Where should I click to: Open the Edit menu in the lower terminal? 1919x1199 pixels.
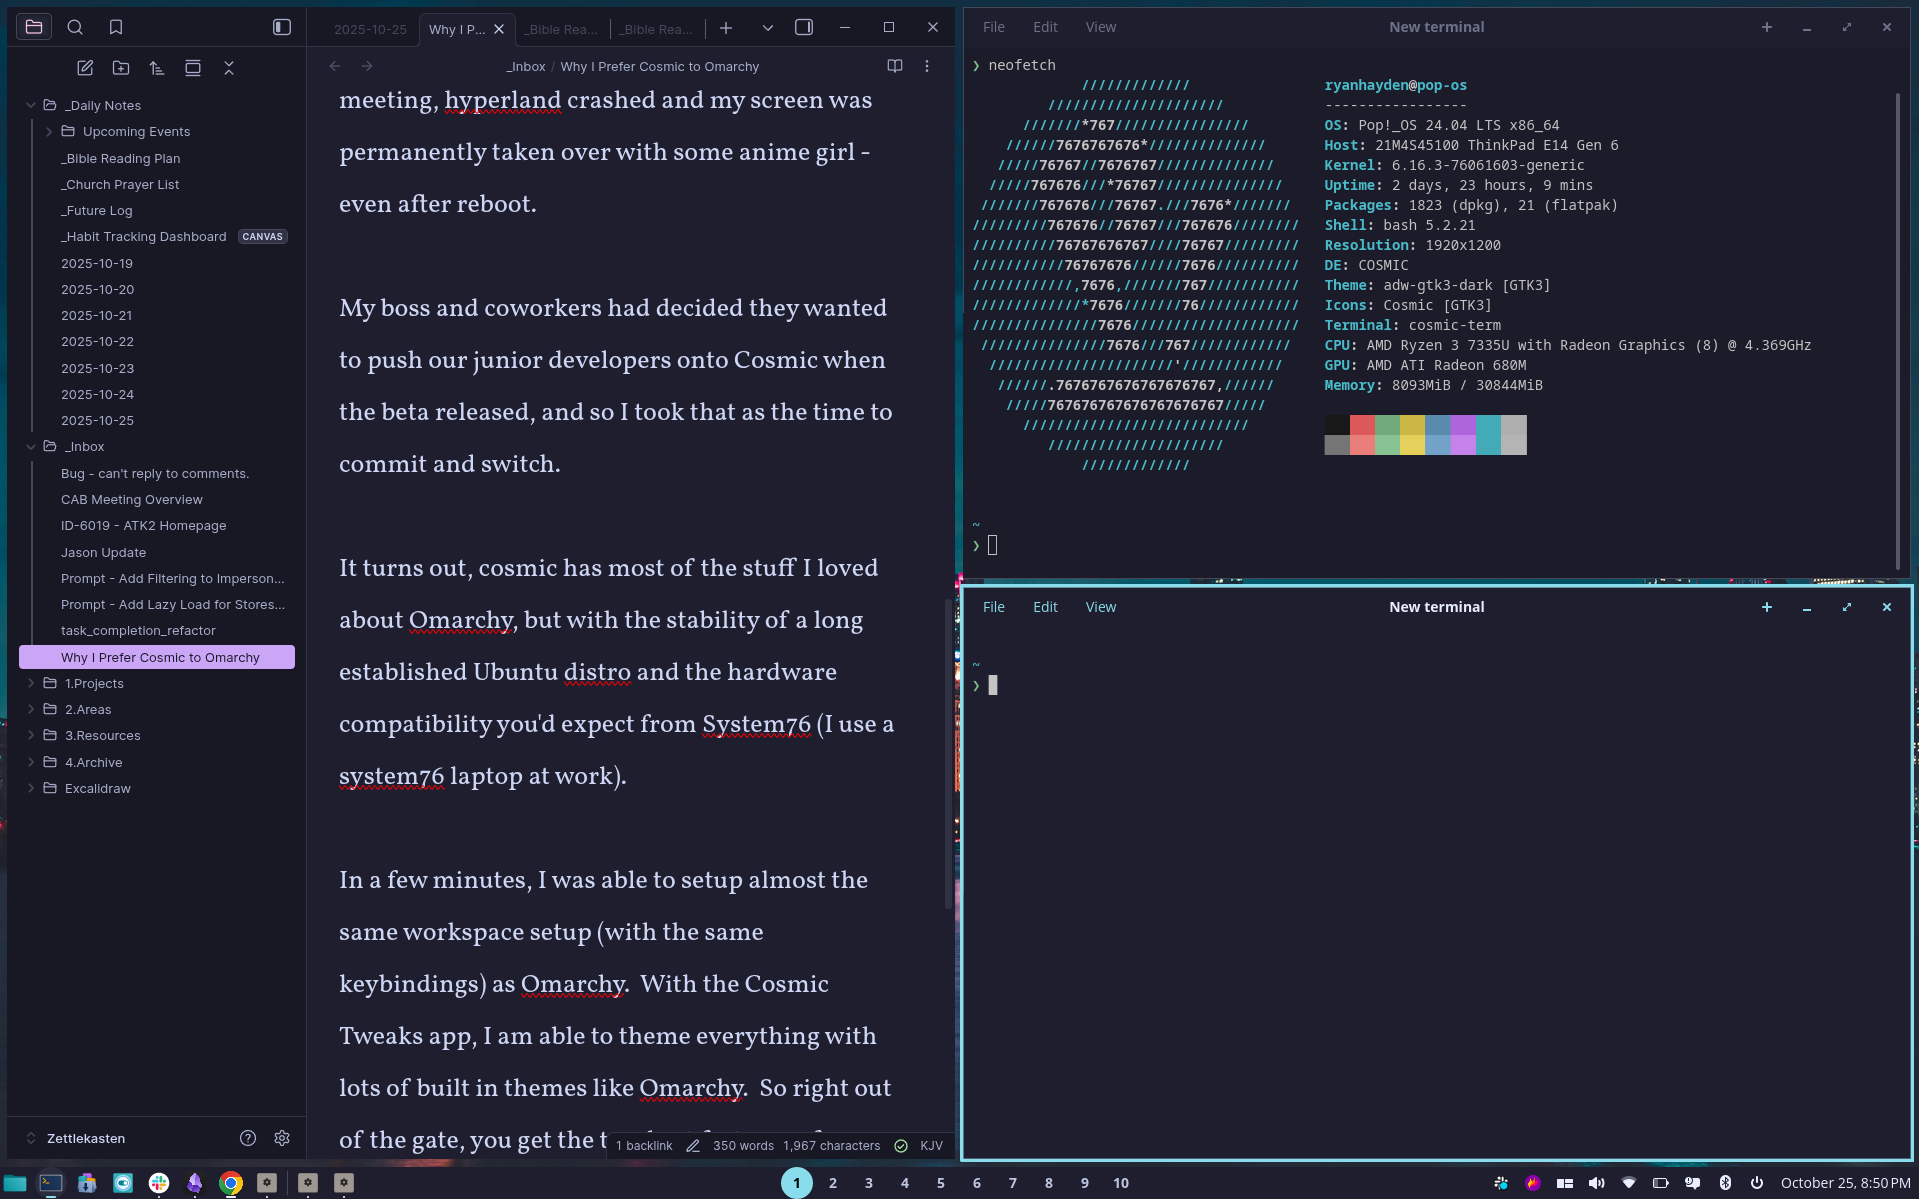tap(1045, 607)
